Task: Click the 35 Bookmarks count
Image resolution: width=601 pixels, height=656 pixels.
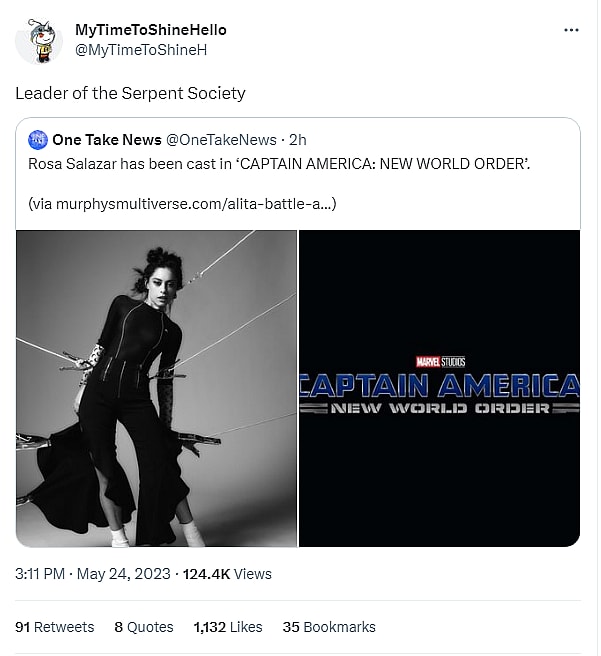Action: (329, 627)
